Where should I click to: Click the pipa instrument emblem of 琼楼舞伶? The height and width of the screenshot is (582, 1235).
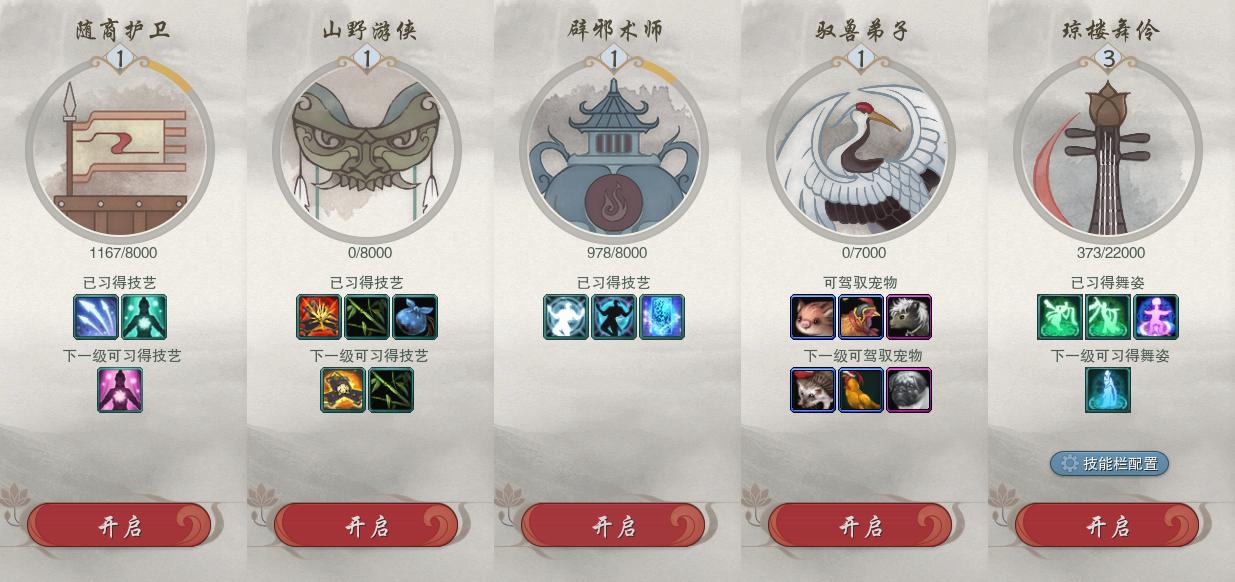point(1108,150)
